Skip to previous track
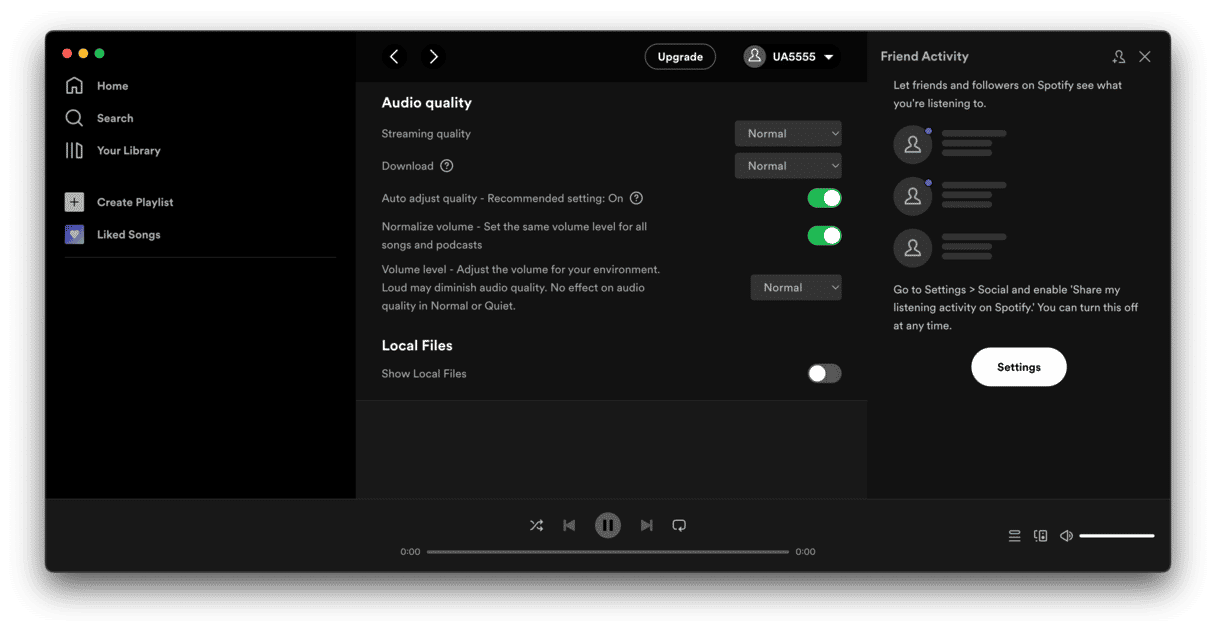This screenshot has width=1216, height=632. [x=569, y=525]
